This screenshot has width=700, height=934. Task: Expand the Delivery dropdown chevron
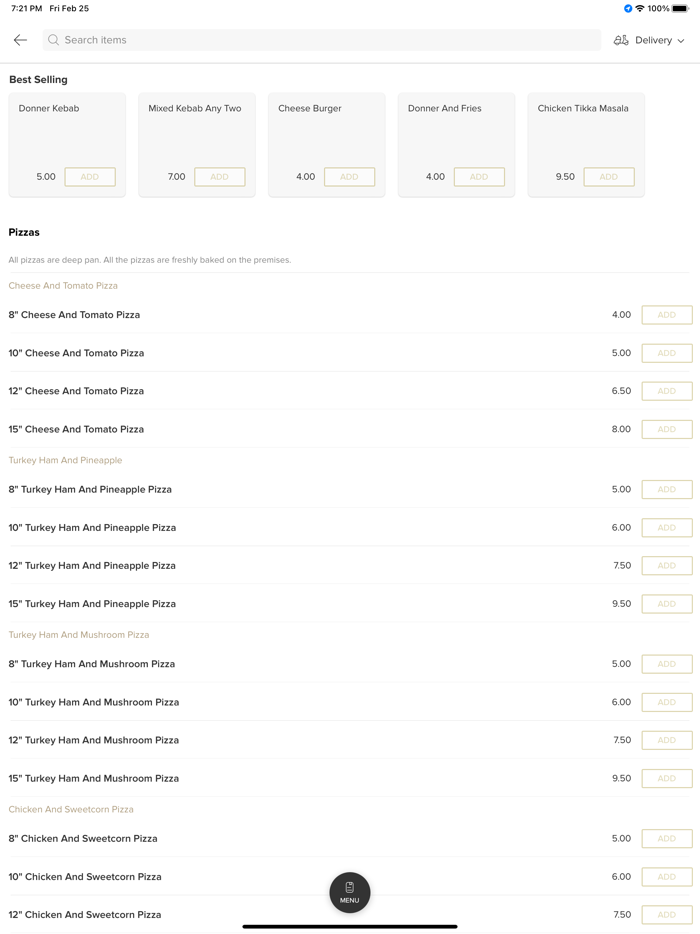tap(681, 41)
